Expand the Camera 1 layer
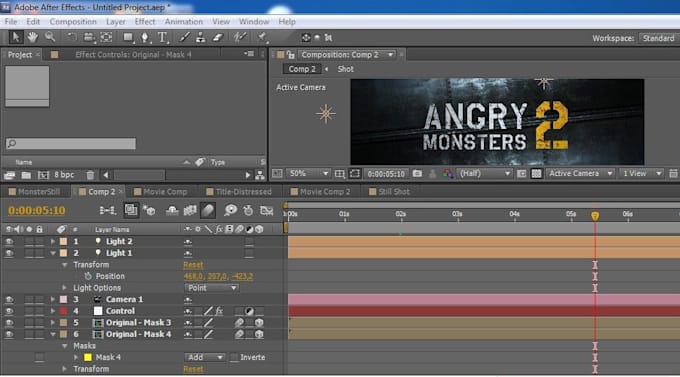This screenshot has width=680, height=377. click(53, 300)
